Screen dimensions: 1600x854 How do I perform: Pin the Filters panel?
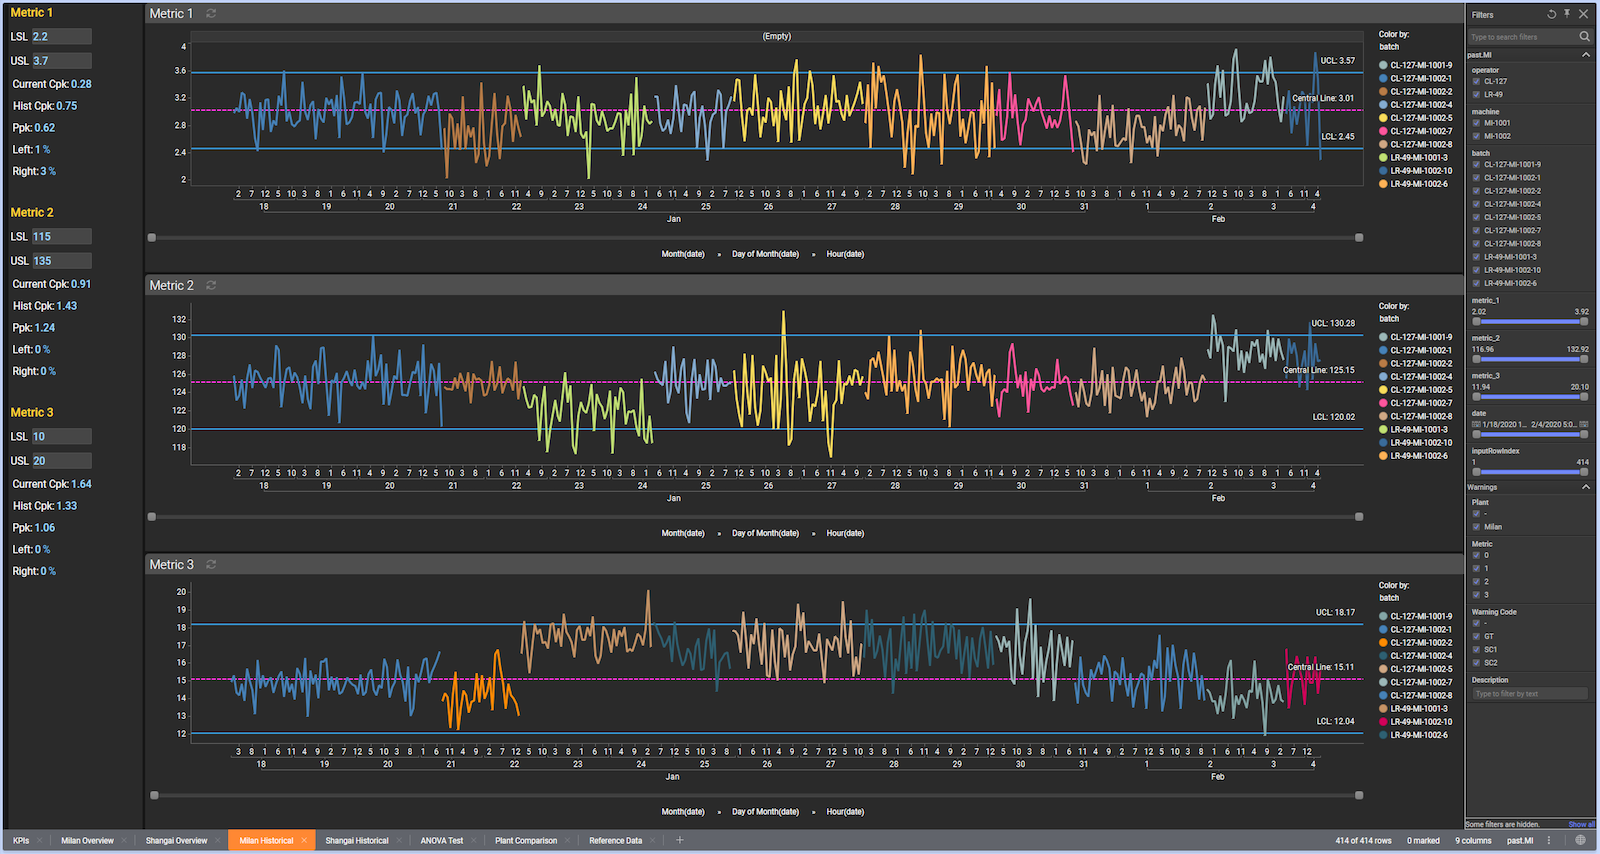tap(1567, 14)
